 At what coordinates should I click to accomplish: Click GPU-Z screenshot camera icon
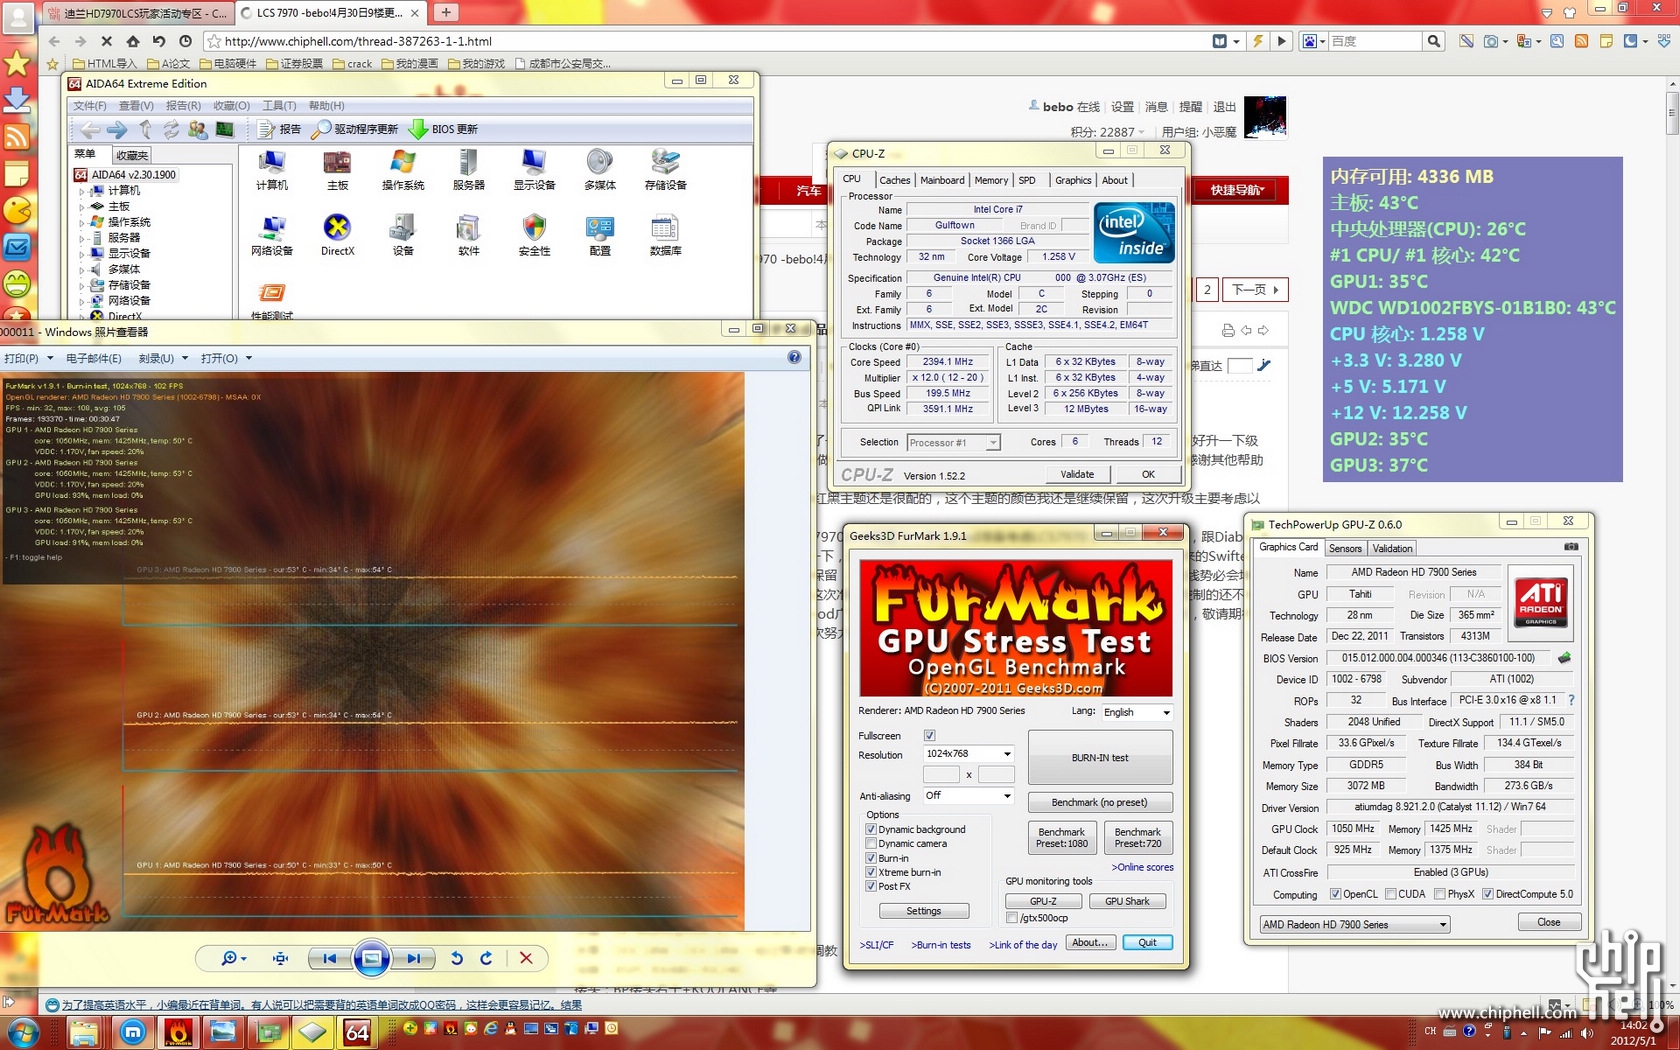pos(1571,547)
